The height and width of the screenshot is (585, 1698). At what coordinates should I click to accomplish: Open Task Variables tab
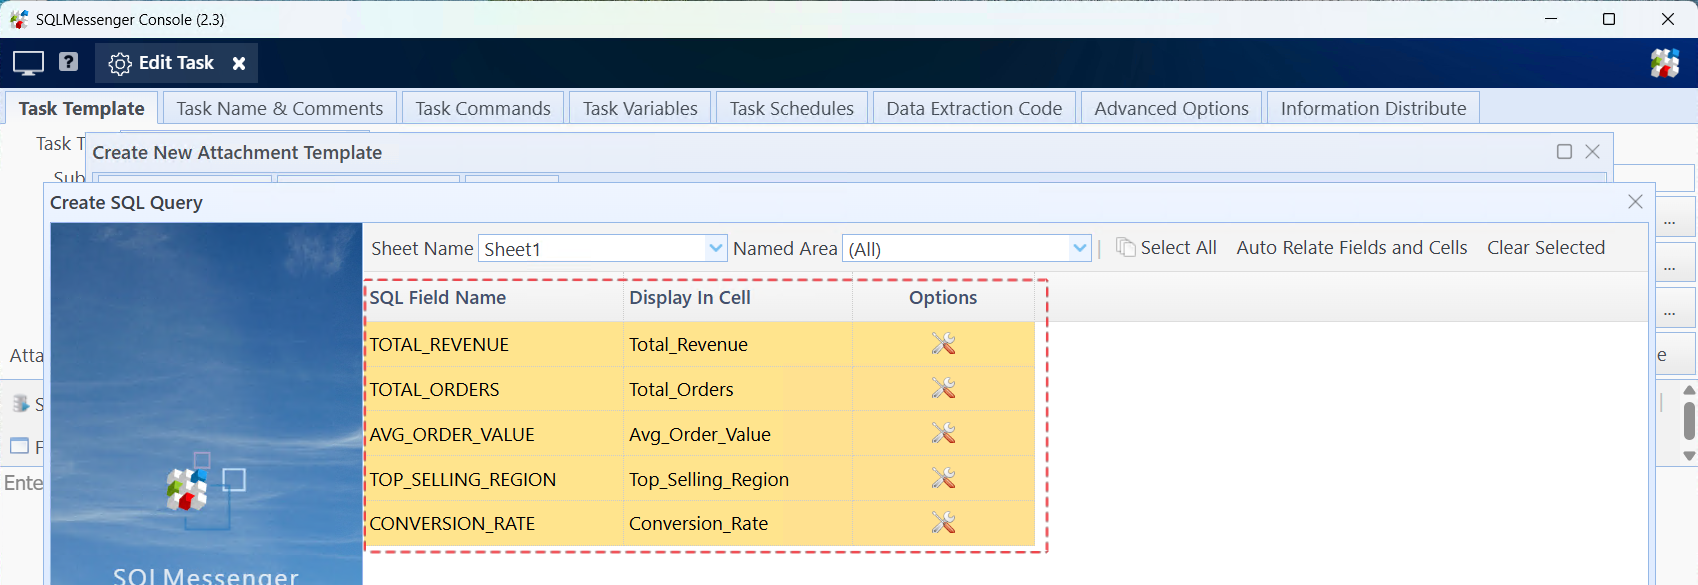pos(640,108)
